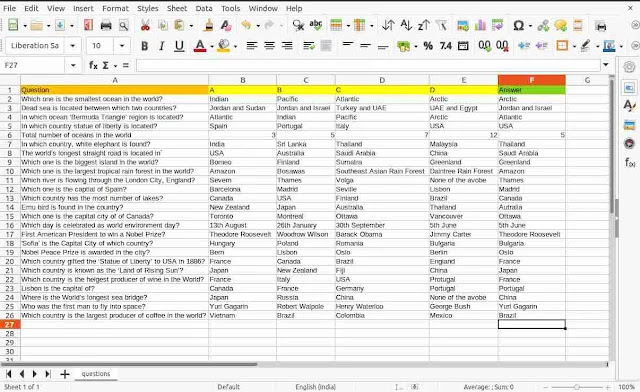This screenshot has height=392, width=640.
Task: Select the questions sheet tab
Action: pyautogui.click(x=96, y=374)
